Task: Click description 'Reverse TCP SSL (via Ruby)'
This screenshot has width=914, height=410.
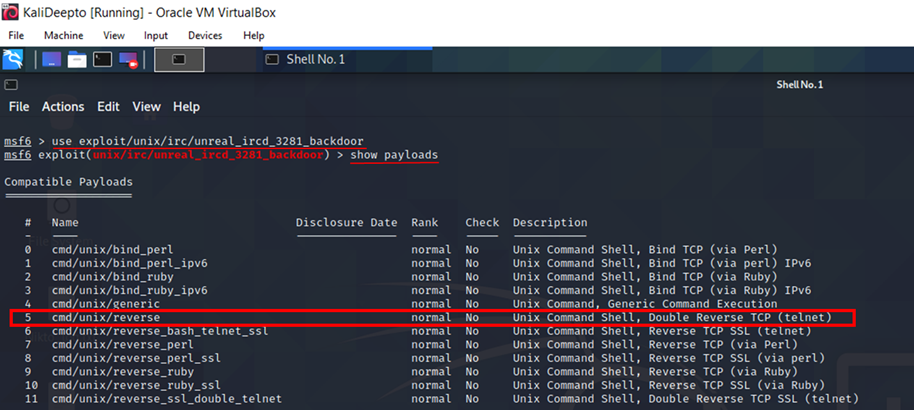Action: [x=737, y=385]
